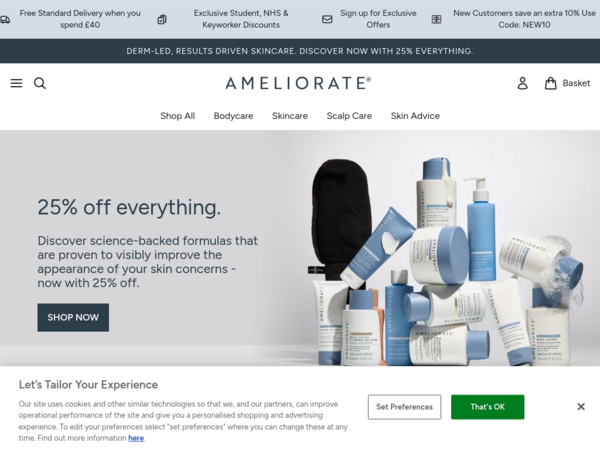Click the delivery truck icon
The width and height of the screenshot is (600, 450).
5,19
